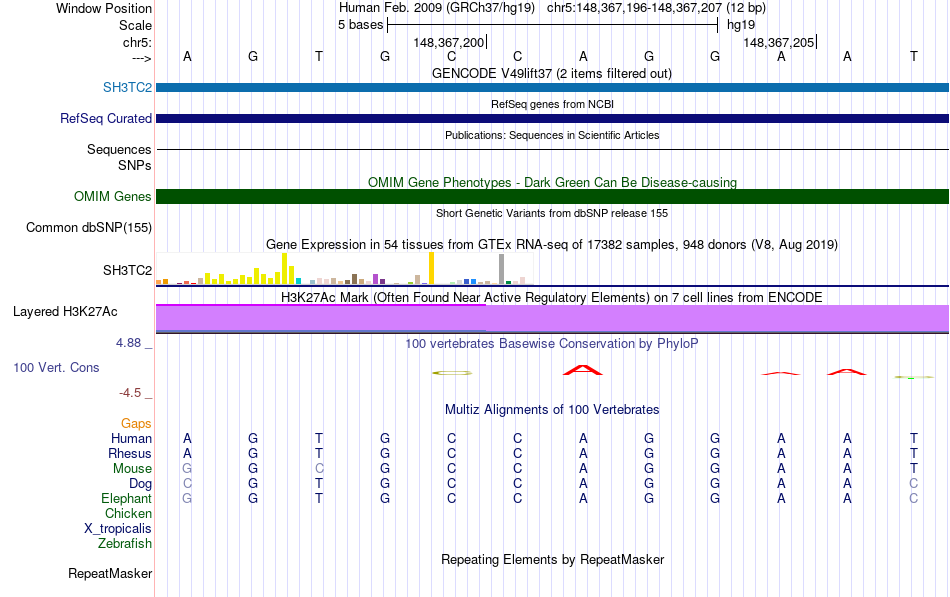Click the ---> sequence direction arrow label
The image size is (950, 597).
click(142, 58)
